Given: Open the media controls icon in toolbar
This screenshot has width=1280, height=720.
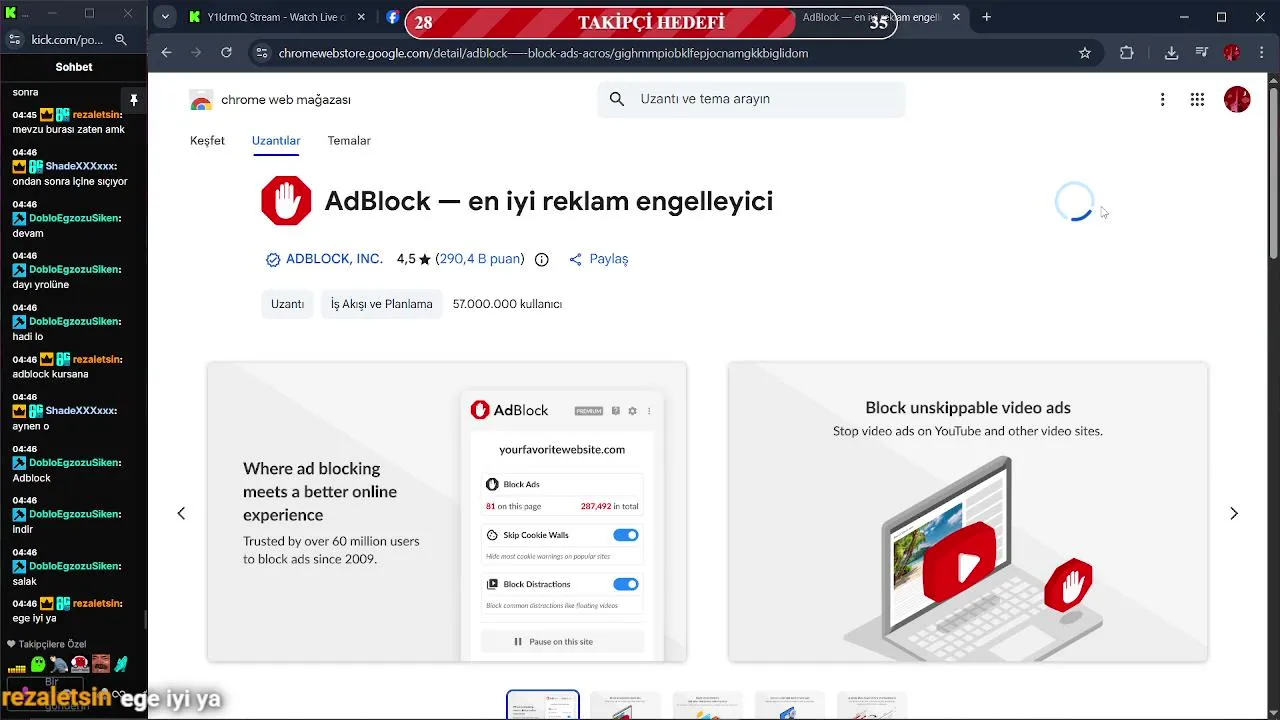Looking at the screenshot, I should [x=1202, y=53].
